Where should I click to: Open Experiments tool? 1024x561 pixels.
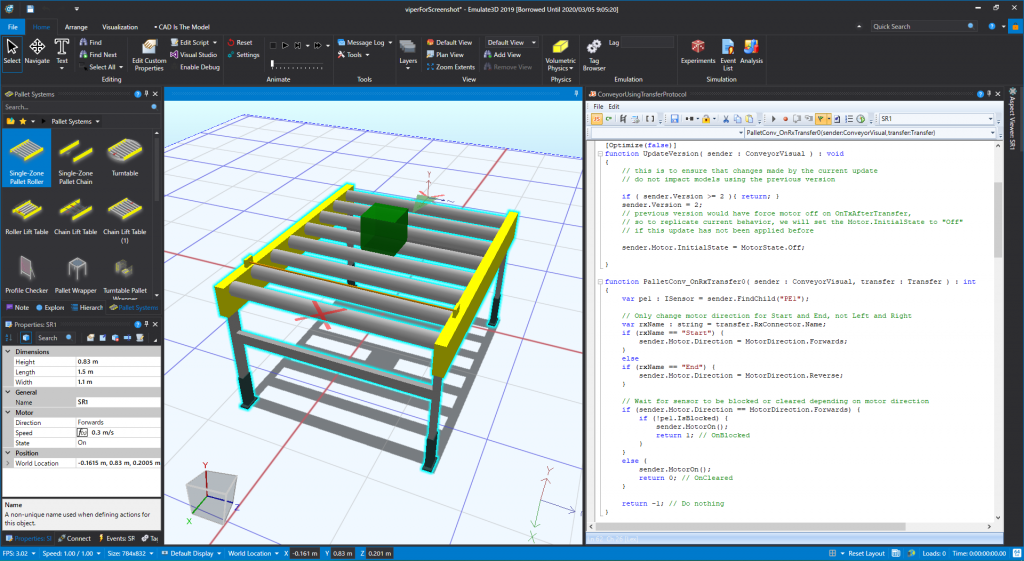[698, 52]
